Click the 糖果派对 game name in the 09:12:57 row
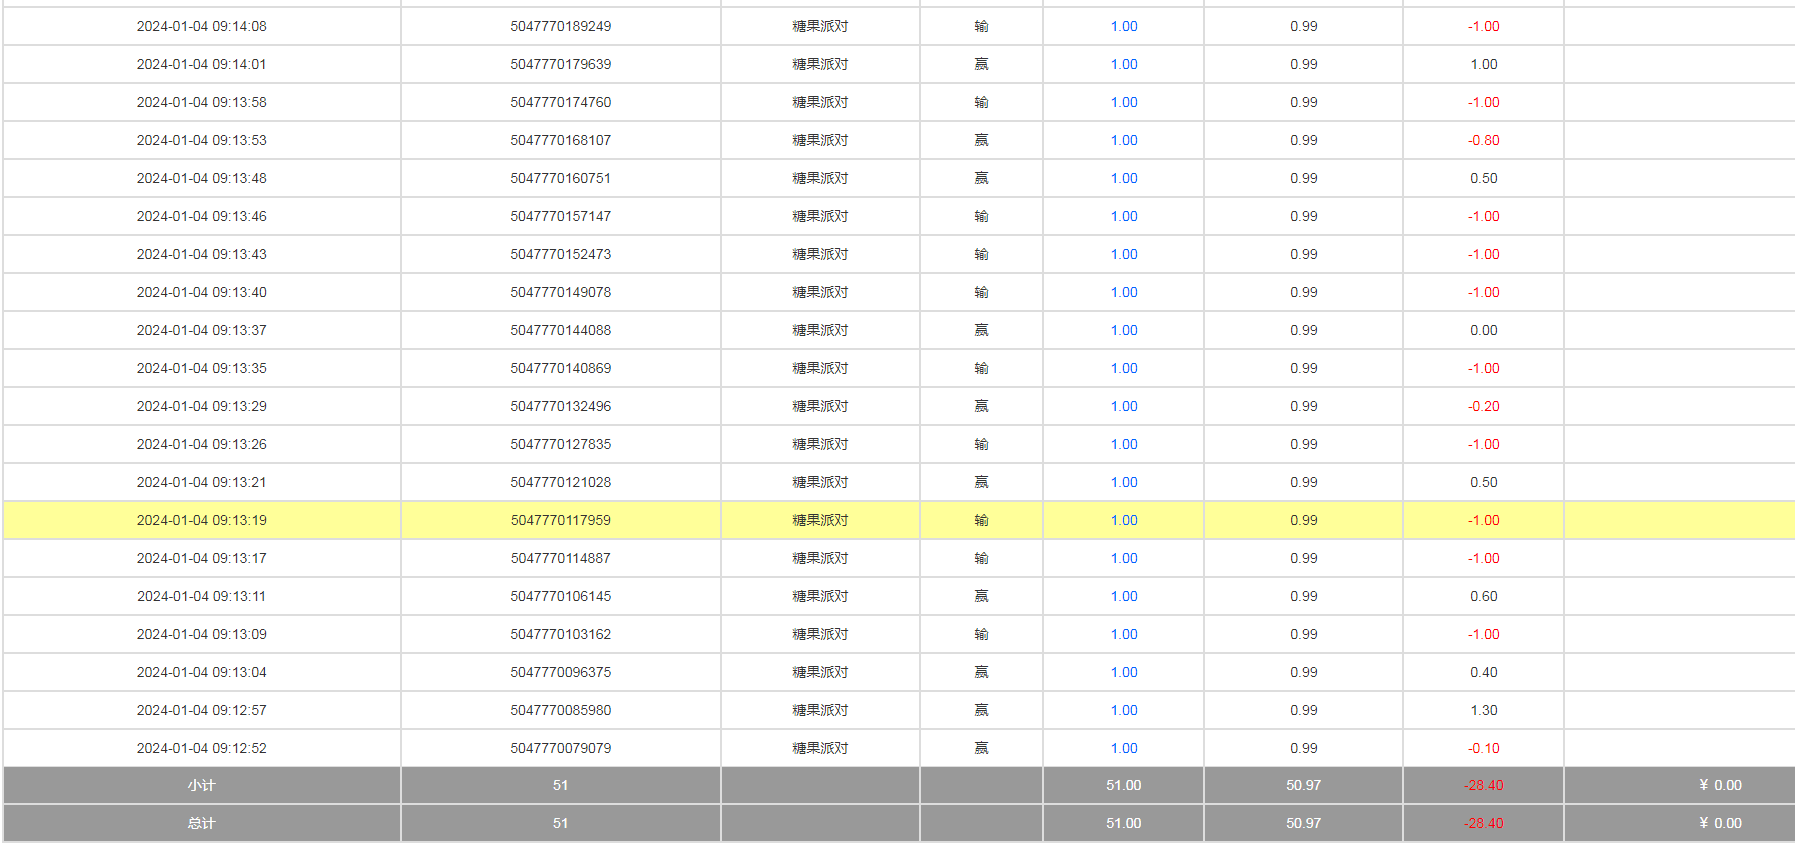Viewport: 1795px width, 859px height. [x=820, y=710]
